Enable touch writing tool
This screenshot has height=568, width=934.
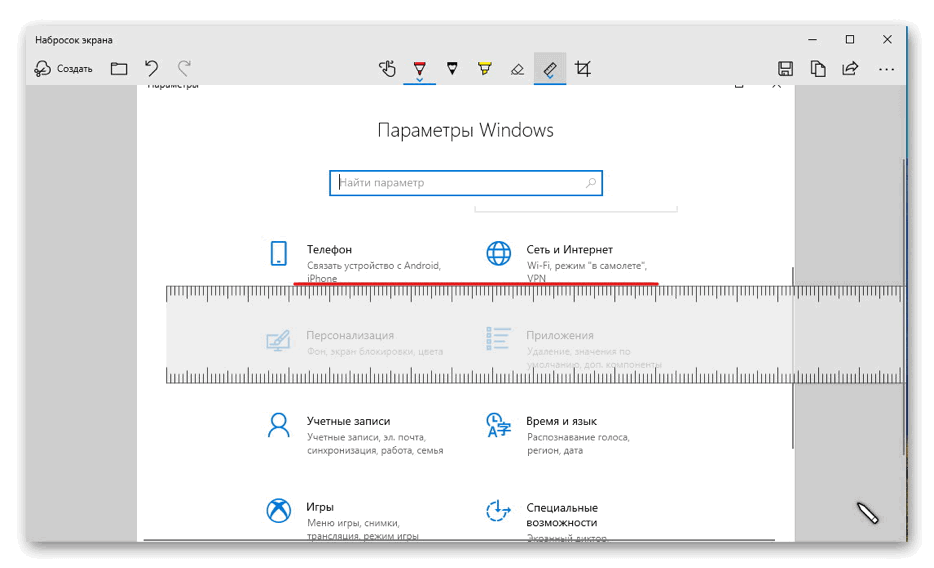(387, 69)
